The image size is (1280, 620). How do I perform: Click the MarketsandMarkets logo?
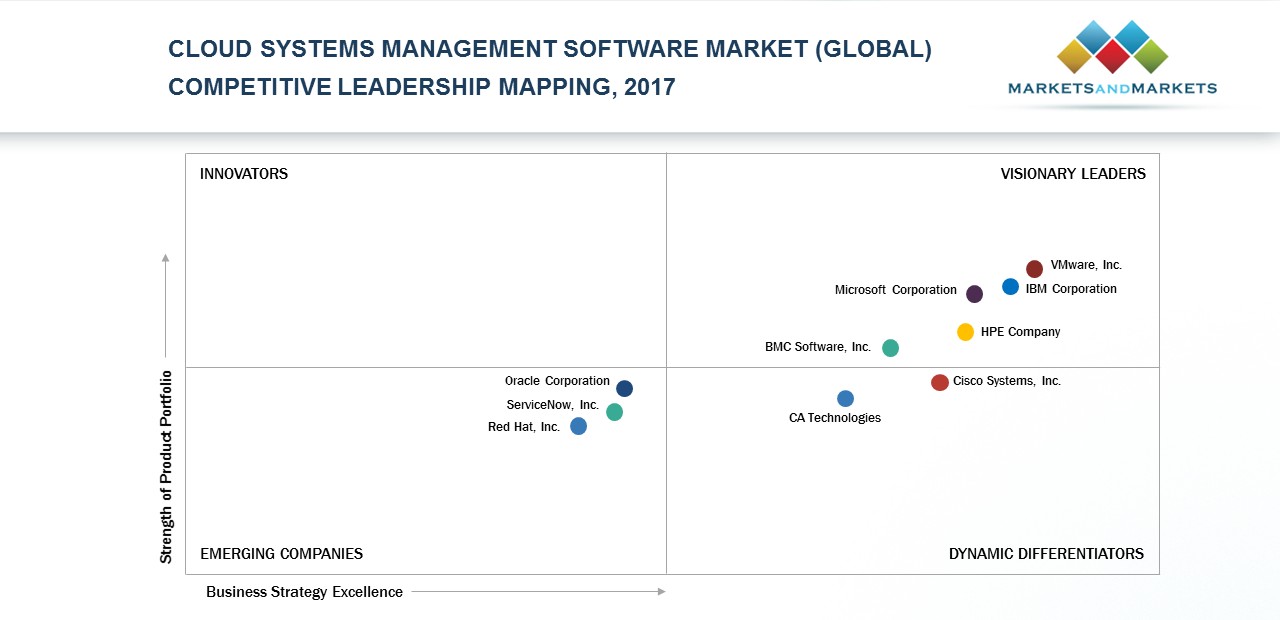(x=1112, y=62)
